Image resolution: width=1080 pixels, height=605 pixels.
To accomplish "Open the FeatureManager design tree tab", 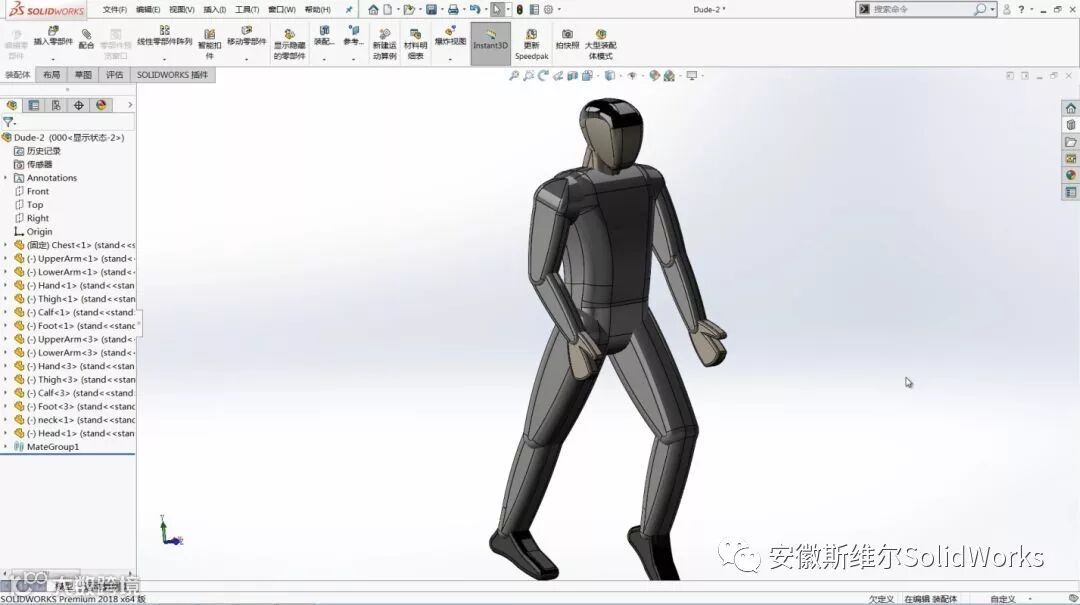I will click(x=12, y=105).
